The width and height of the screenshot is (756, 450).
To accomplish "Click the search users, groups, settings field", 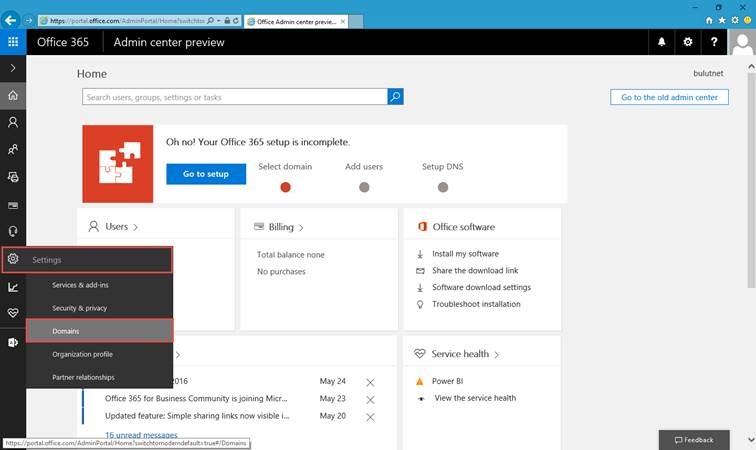I will tap(235, 96).
